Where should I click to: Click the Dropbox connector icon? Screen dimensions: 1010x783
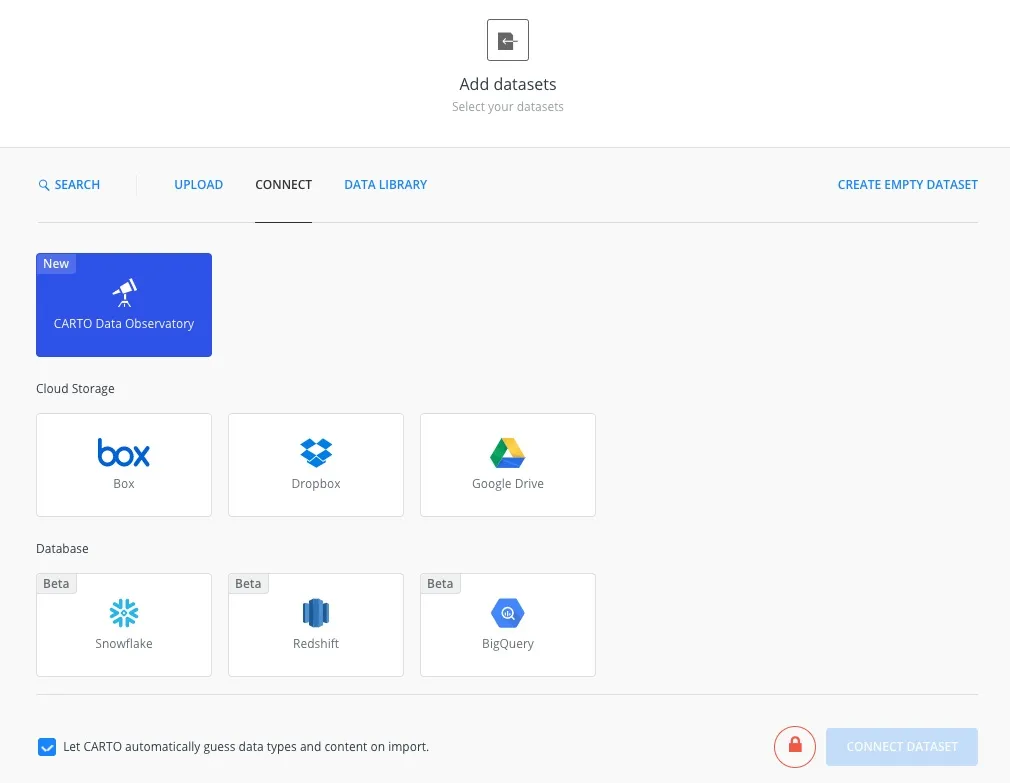(315, 452)
